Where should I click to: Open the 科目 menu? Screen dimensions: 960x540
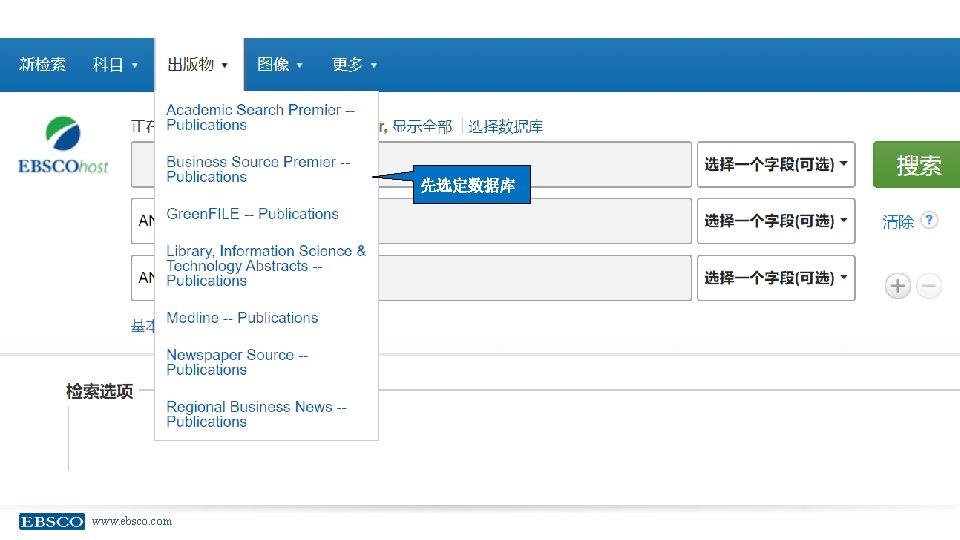coord(115,64)
